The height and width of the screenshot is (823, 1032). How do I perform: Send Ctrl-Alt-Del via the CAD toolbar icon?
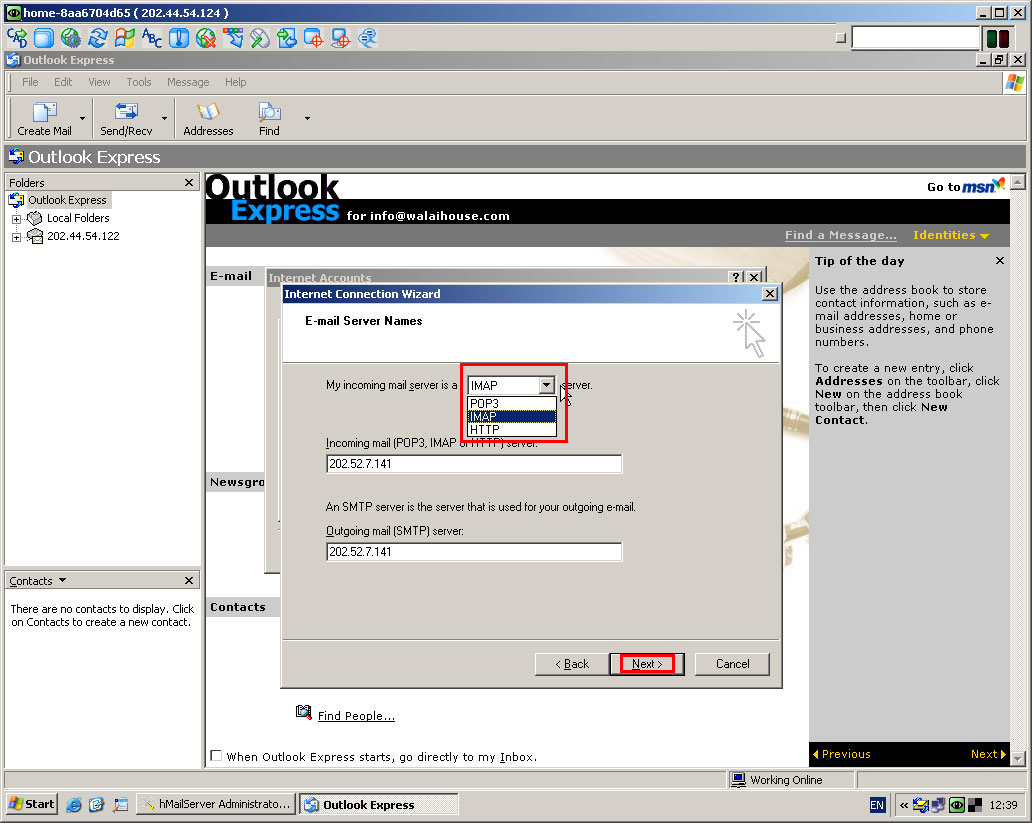tap(18, 38)
